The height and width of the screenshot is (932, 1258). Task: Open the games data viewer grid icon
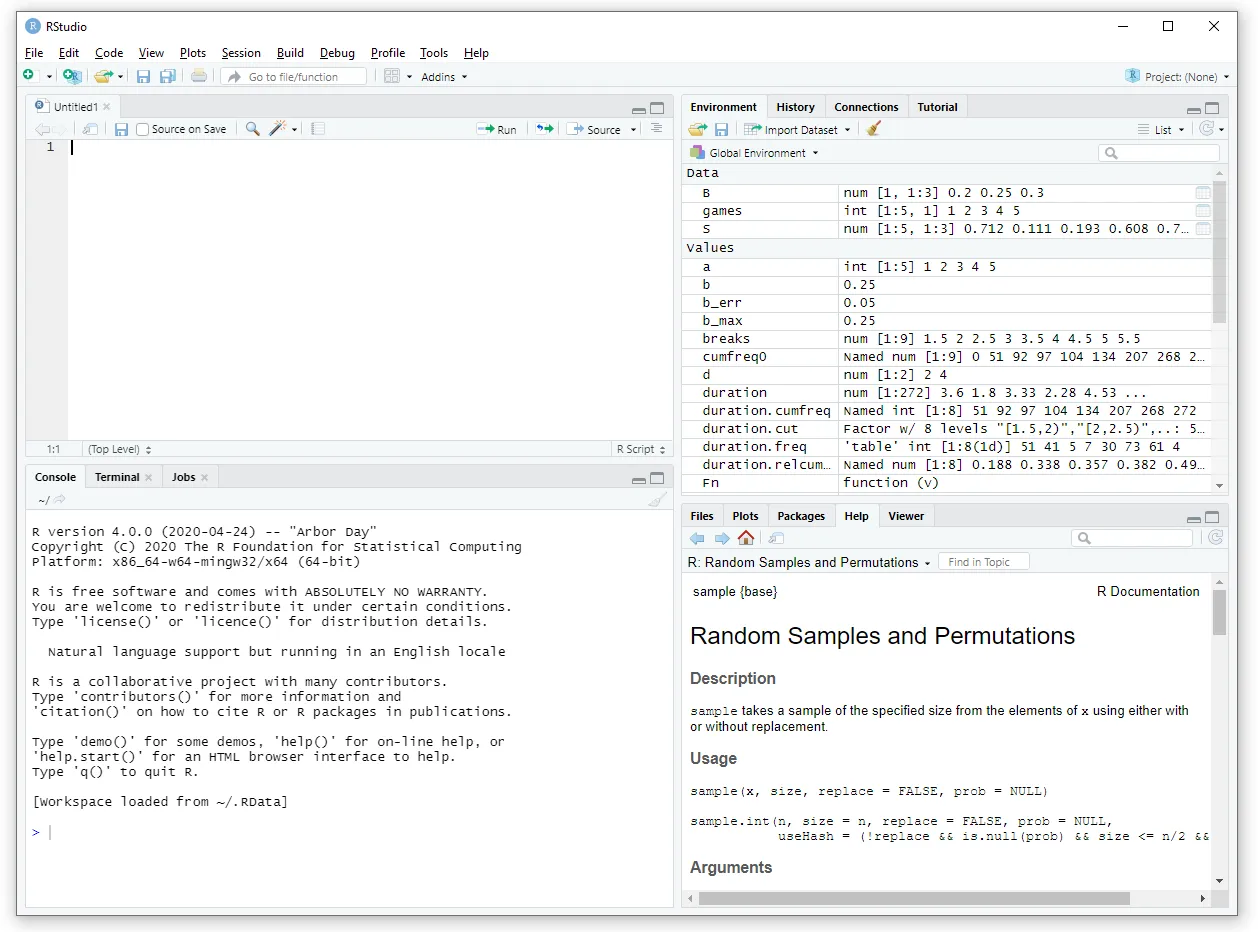coord(1203,211)
